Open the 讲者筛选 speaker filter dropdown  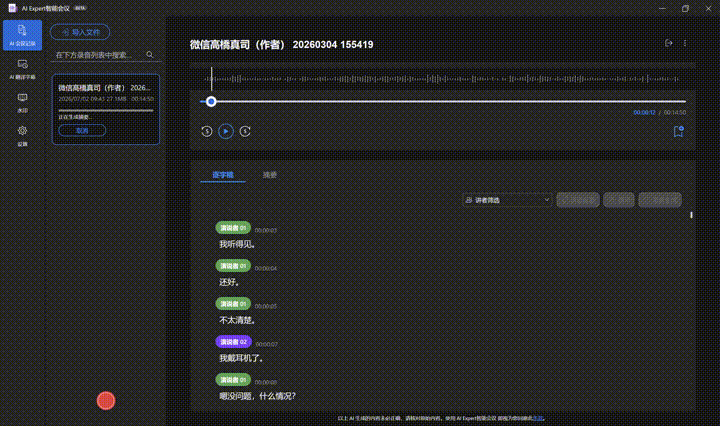507,200
